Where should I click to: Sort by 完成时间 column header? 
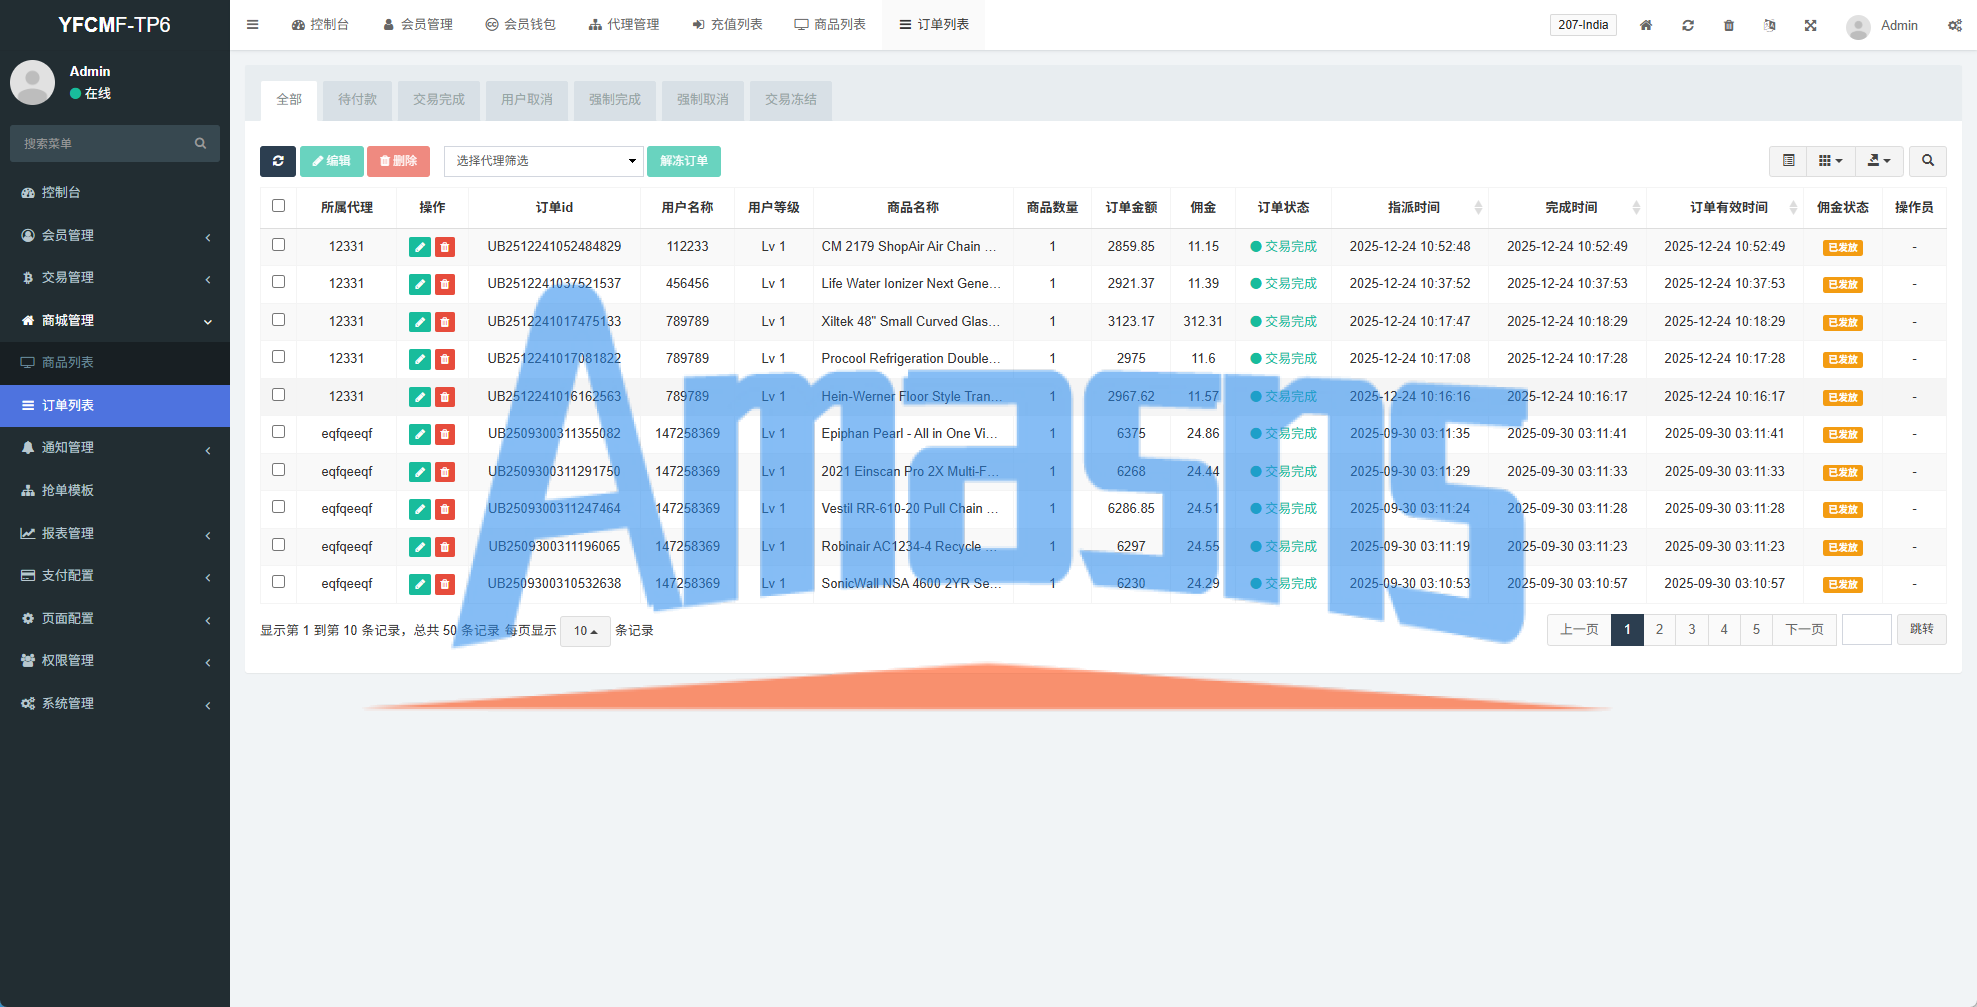[x=1569, y=208]
